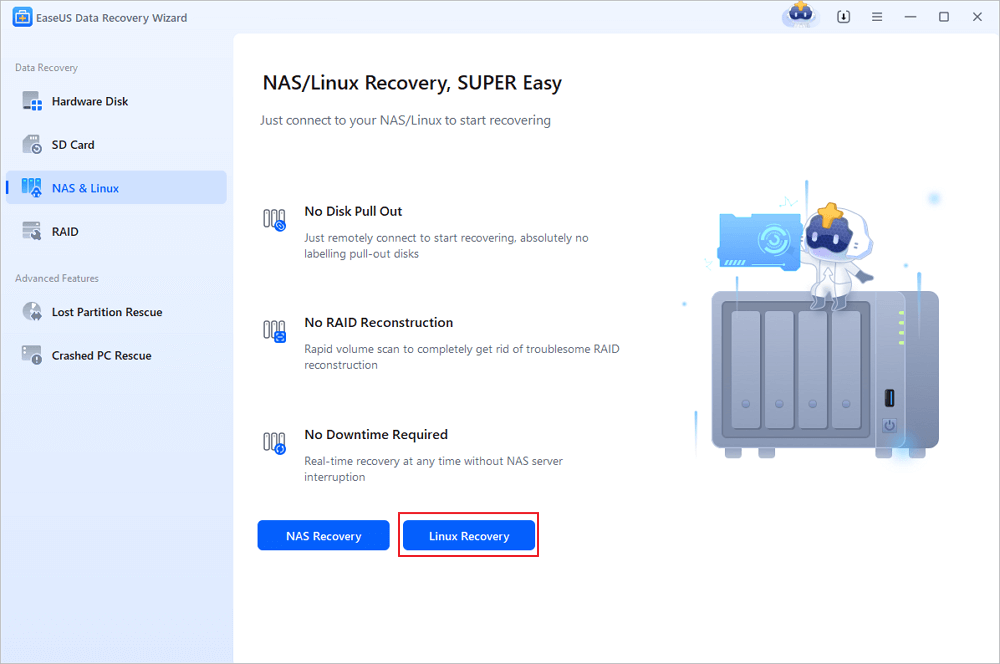Click the NAS device illustration

pyautogui.click(x=825, y=373)
